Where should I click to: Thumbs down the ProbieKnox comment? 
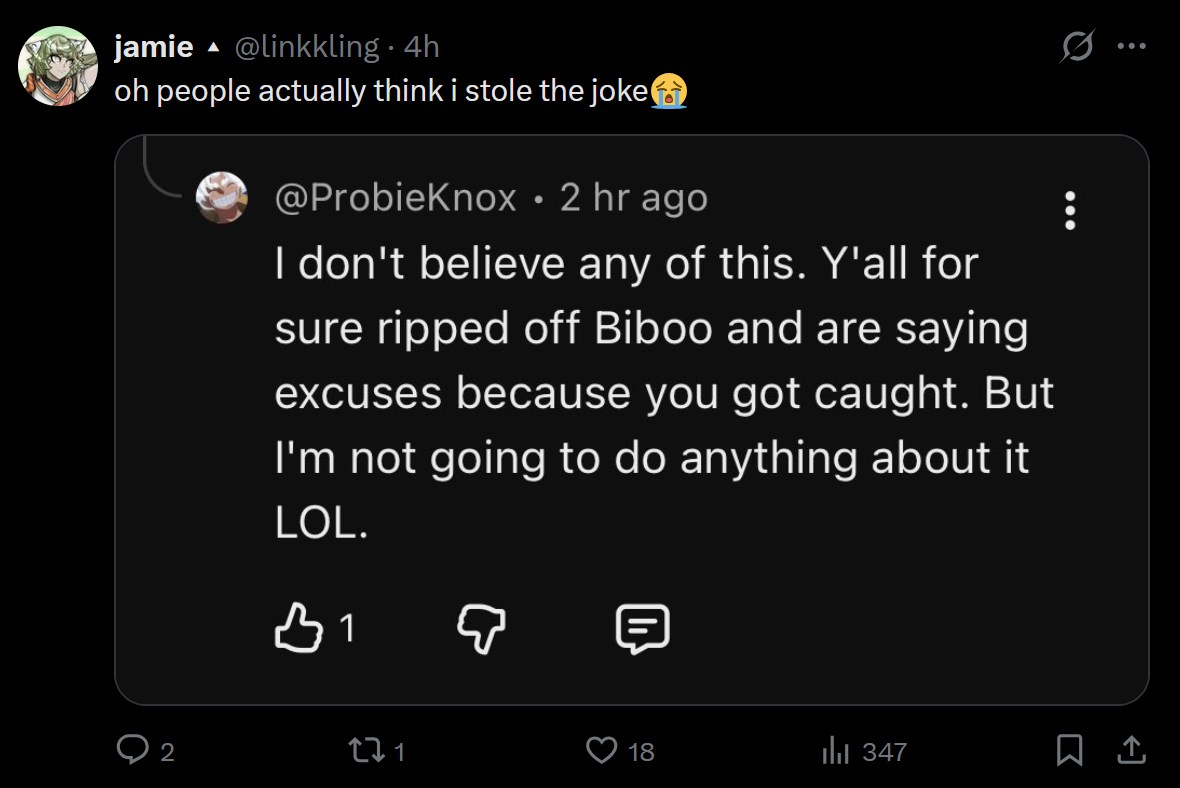tap(481, 628)
